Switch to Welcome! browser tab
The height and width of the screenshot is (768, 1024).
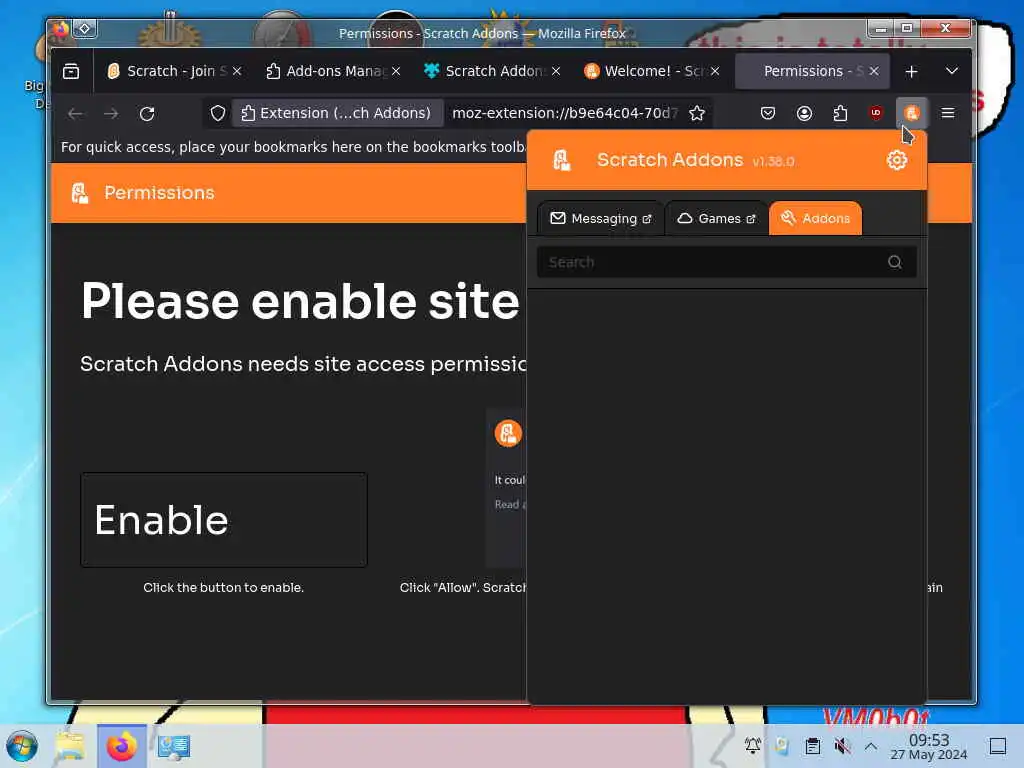click(x=651, y=71)
